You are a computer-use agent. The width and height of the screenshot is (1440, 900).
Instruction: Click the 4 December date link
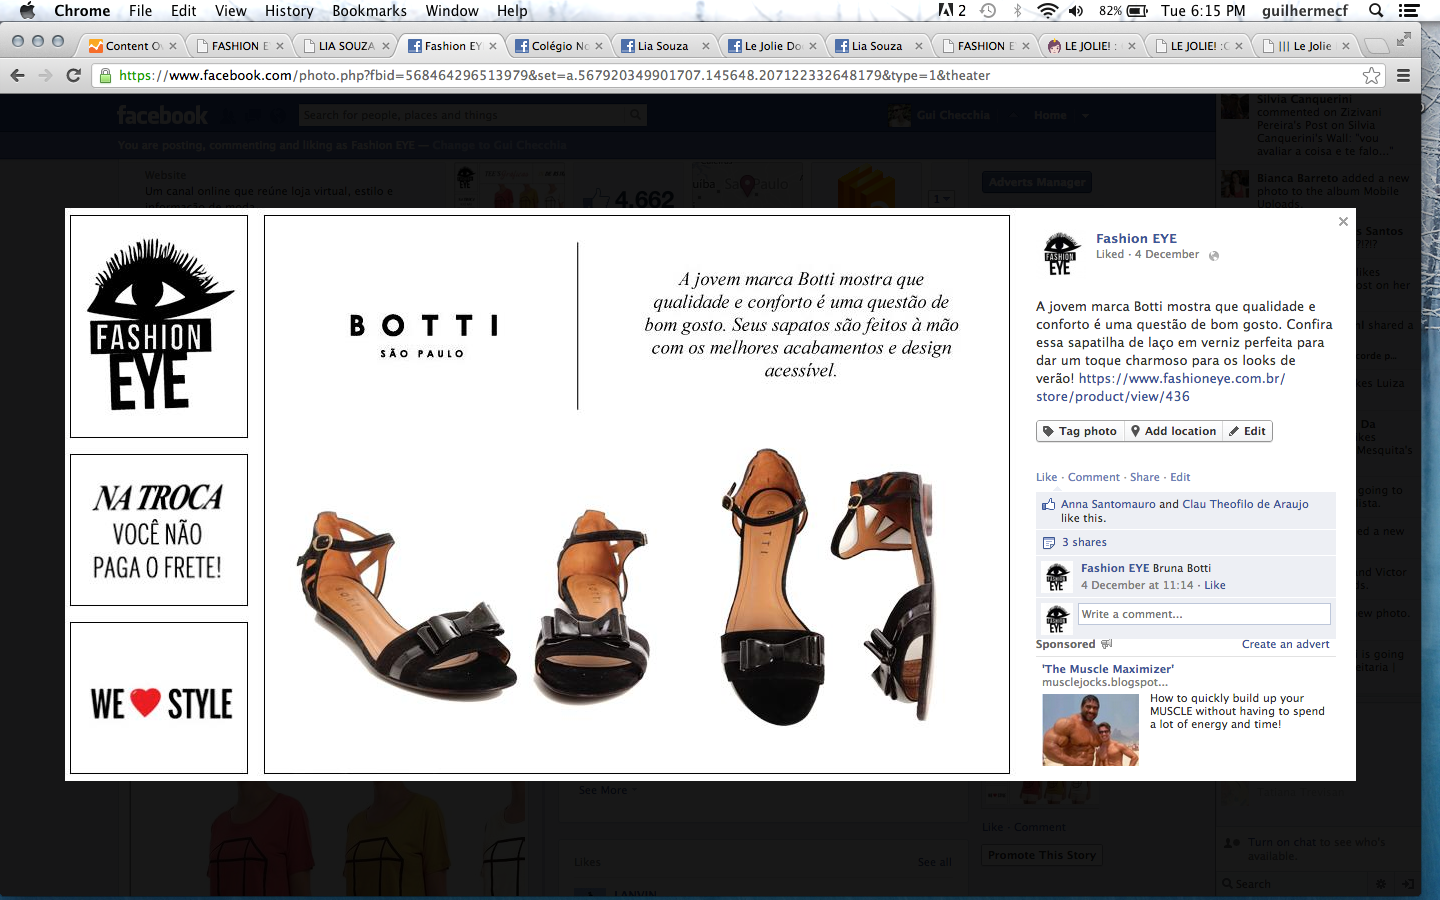coord(1167,254)
